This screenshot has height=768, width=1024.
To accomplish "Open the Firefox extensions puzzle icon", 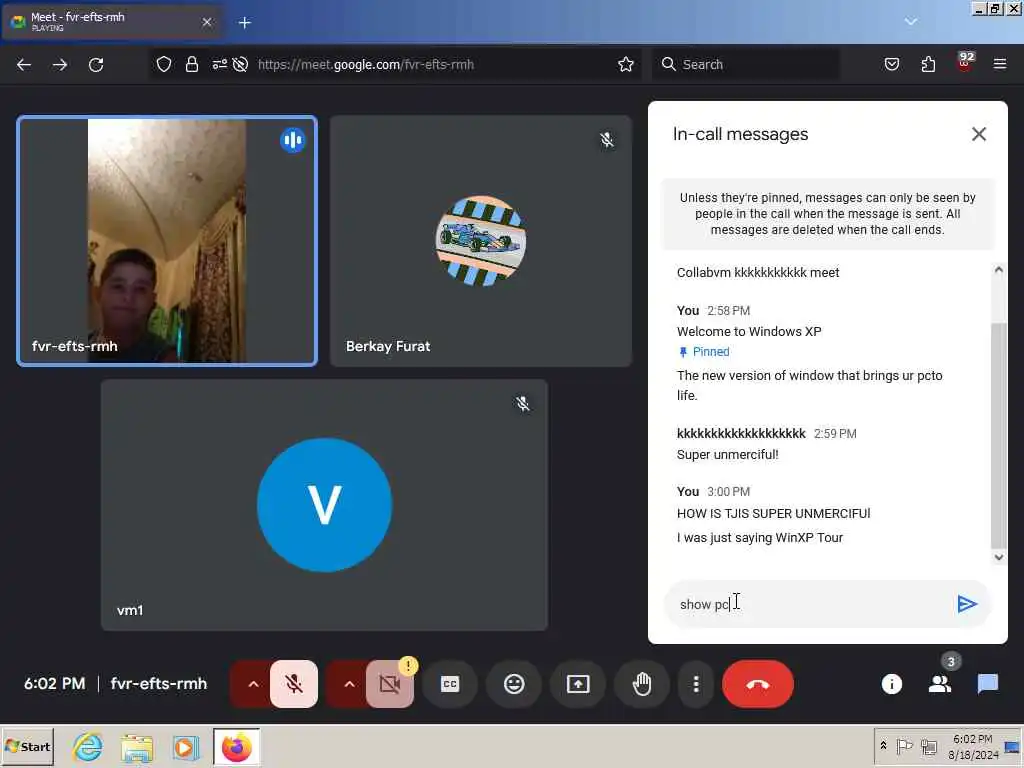I will coord(928,64).
